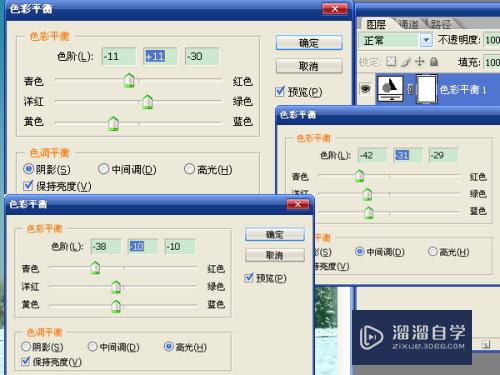The image size is (500, 375).
Task: Toggle 预览(P) in the dialog with -11 level
Action: click(280, 91)
